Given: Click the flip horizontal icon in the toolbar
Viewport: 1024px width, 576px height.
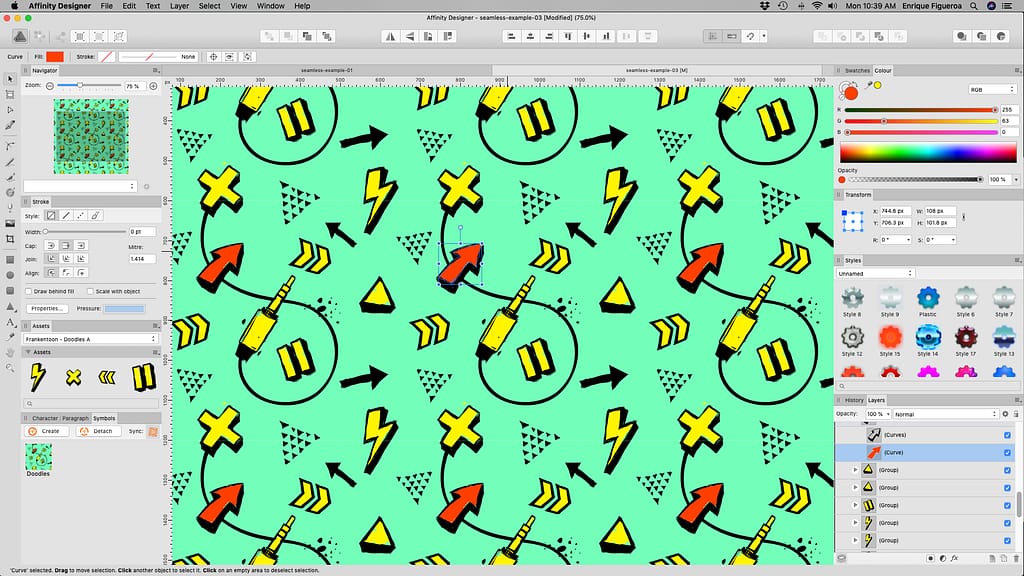Looking at the screenshot, I should 392,35.
